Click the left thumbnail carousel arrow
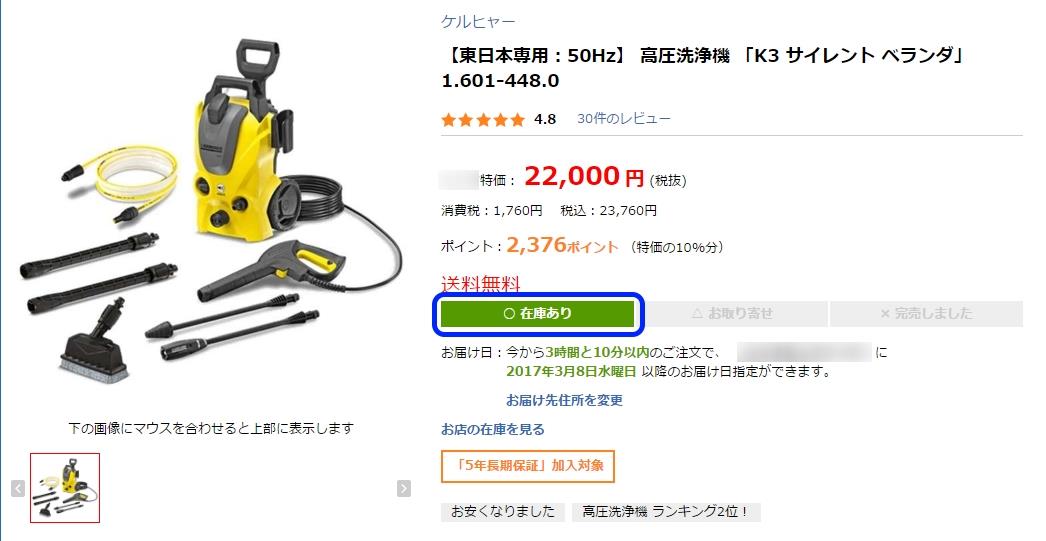Viewport: 1046px width, 541px height. [18, 488]
